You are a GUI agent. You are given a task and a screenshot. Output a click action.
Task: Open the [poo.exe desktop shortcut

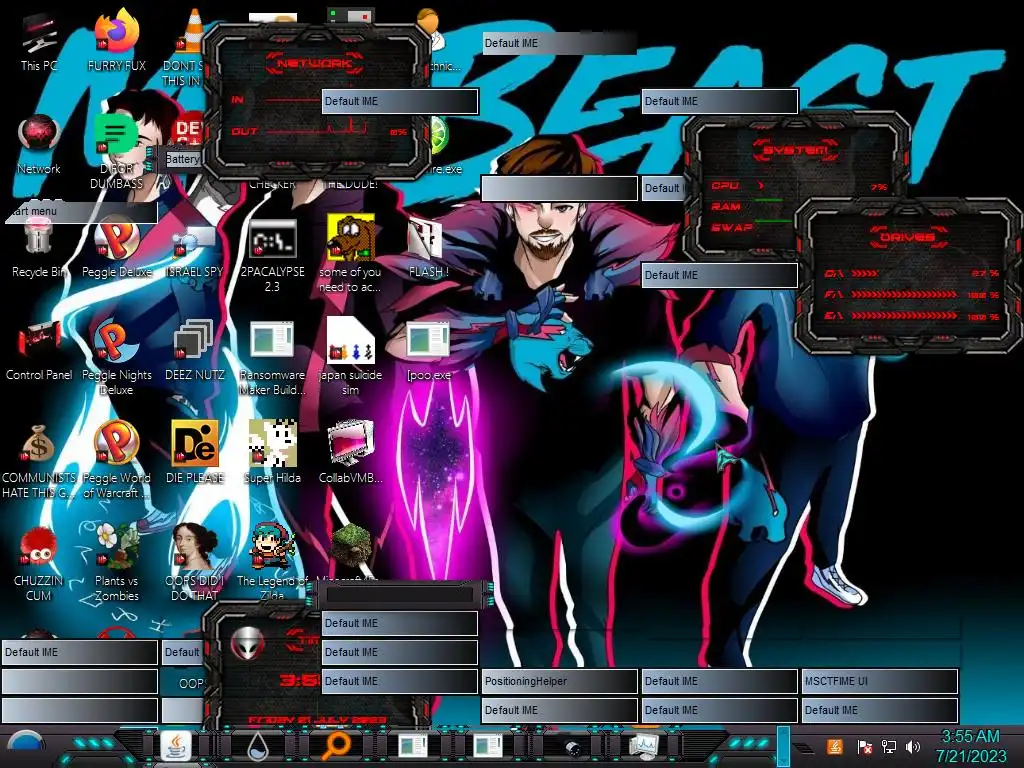pyautogui.click(x=428, y=351)
